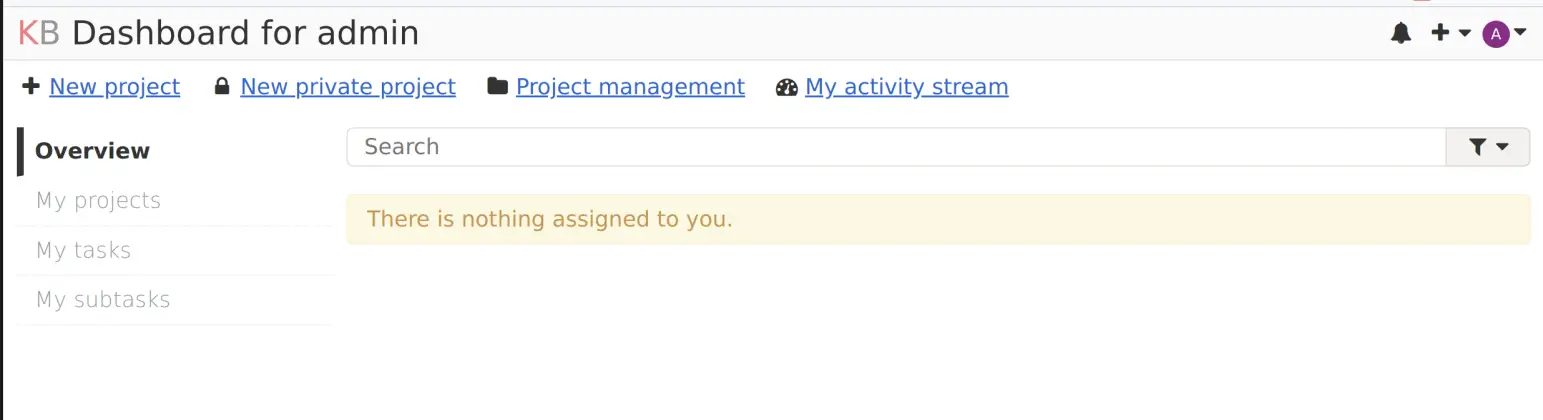Open the admin avatar user menu
The height and width of the screenshot is (420, 1543).
click(x=1504, y=34)
